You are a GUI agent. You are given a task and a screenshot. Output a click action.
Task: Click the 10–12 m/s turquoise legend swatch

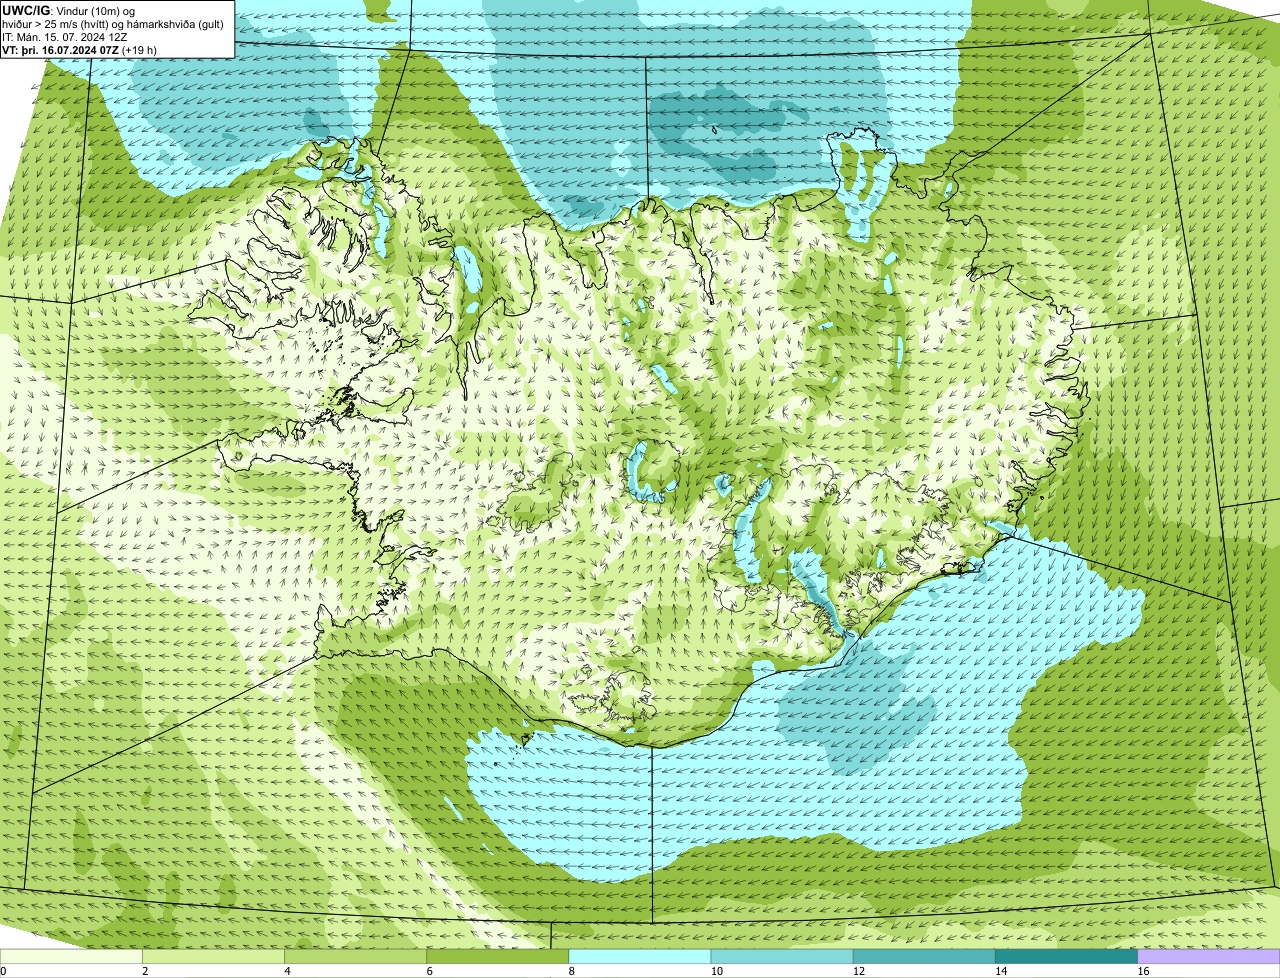[782, 957]
